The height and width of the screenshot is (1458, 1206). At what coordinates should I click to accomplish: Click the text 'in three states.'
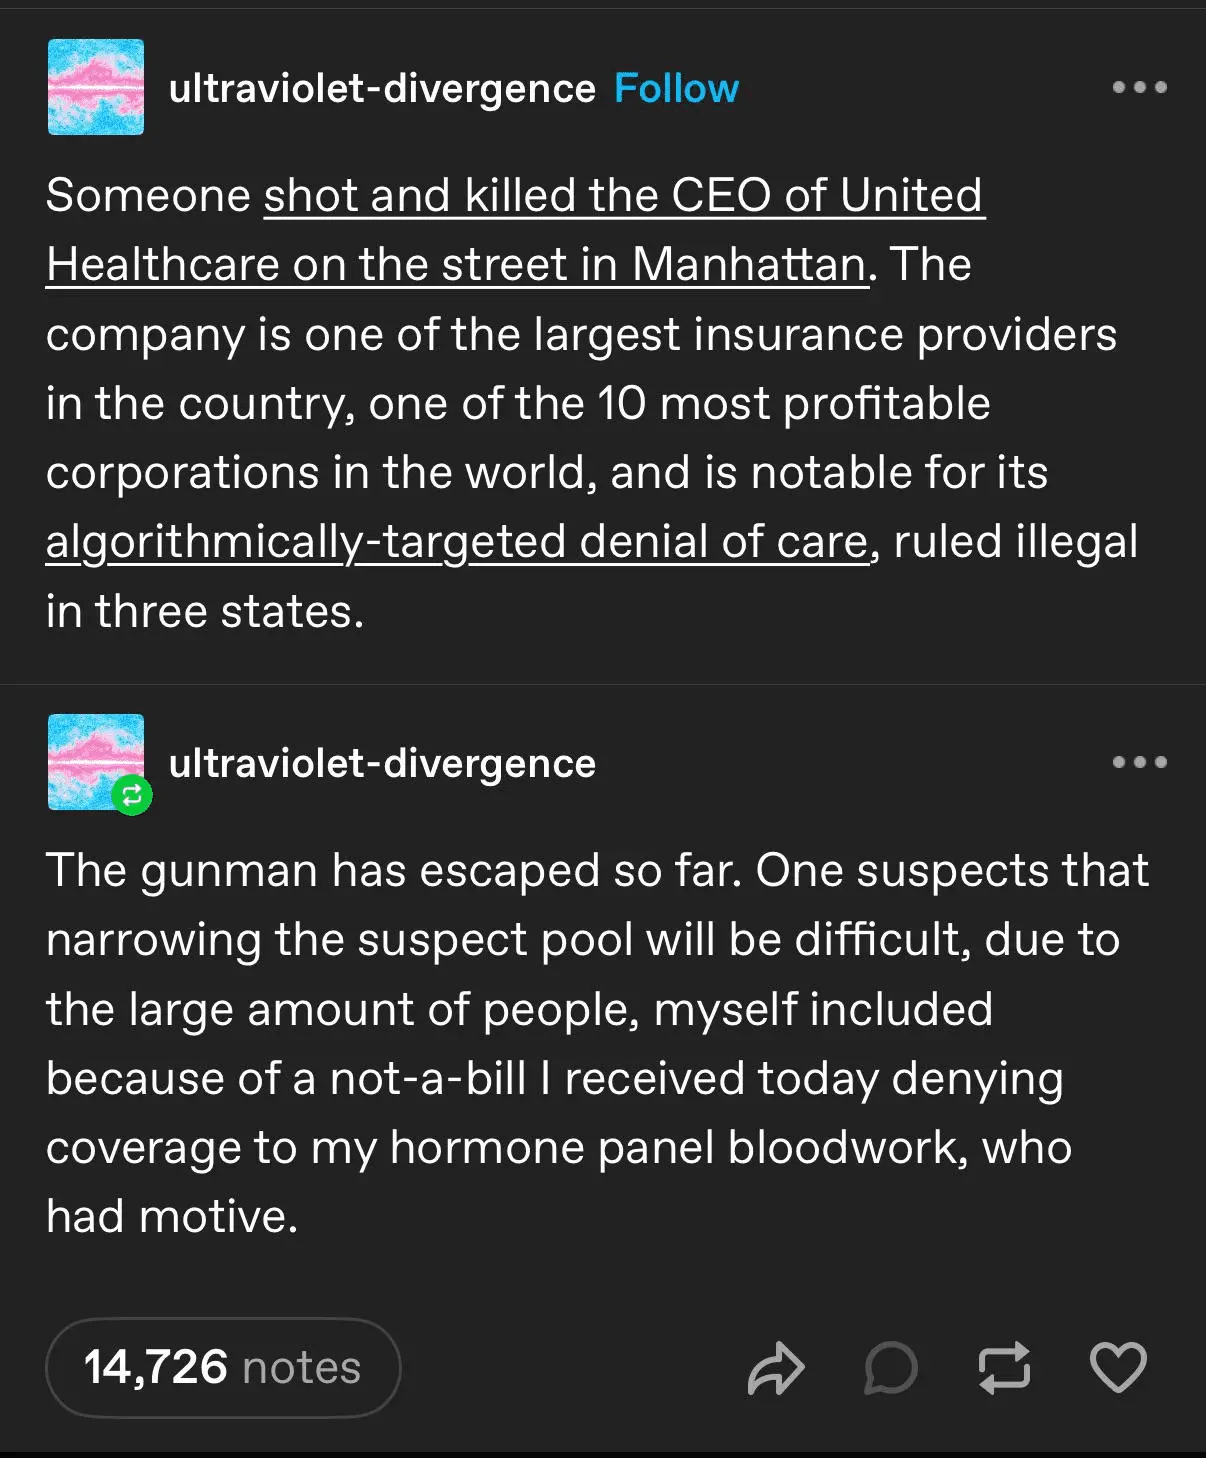pyautogui.click(x=205, y=611)
